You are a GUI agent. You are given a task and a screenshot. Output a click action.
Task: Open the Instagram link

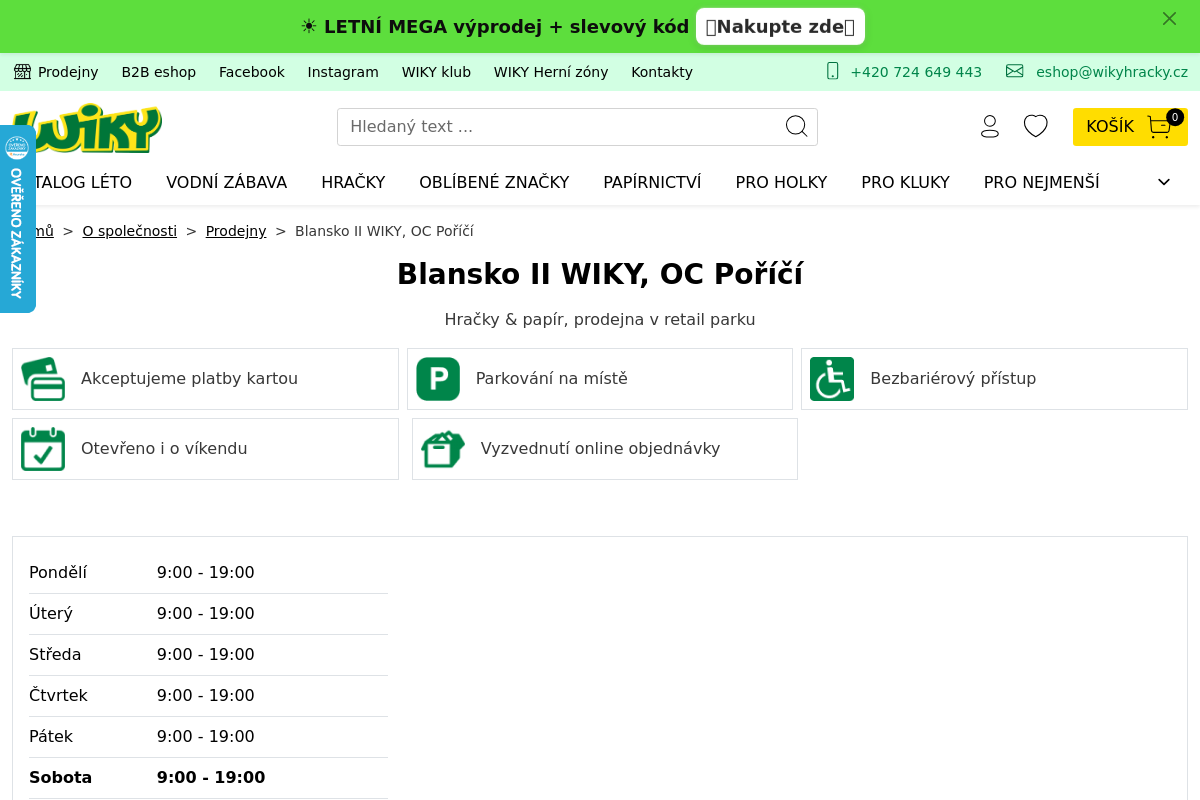[343, 72]
